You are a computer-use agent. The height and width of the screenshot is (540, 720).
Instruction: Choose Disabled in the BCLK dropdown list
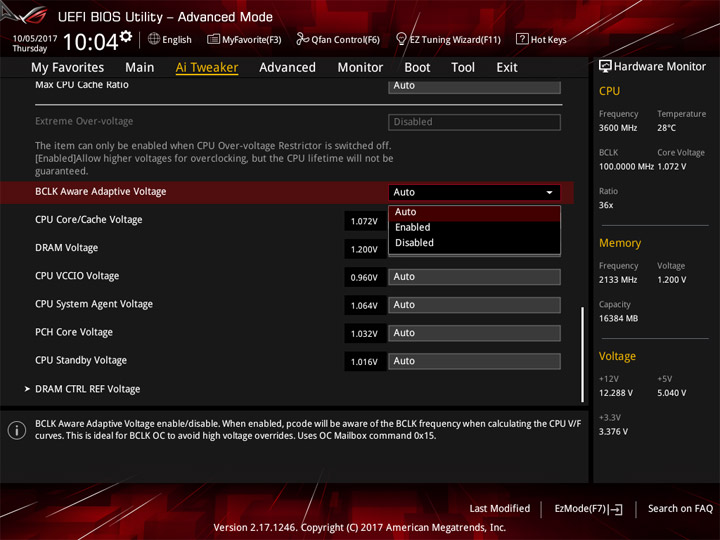tap(474, 242)
